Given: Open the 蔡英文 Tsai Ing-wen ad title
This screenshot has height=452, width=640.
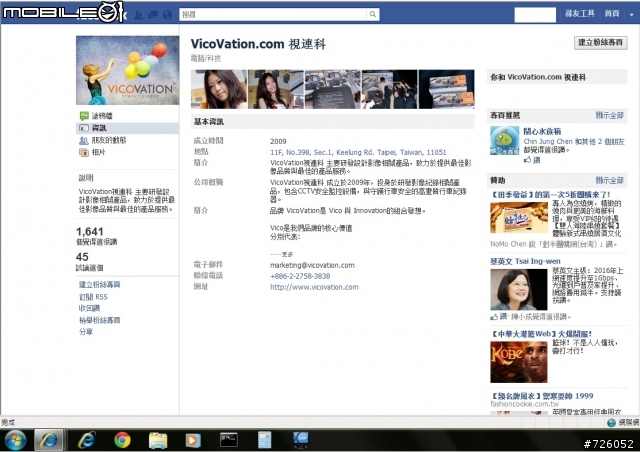Looking at the screenshot, I should pos(525,261).
